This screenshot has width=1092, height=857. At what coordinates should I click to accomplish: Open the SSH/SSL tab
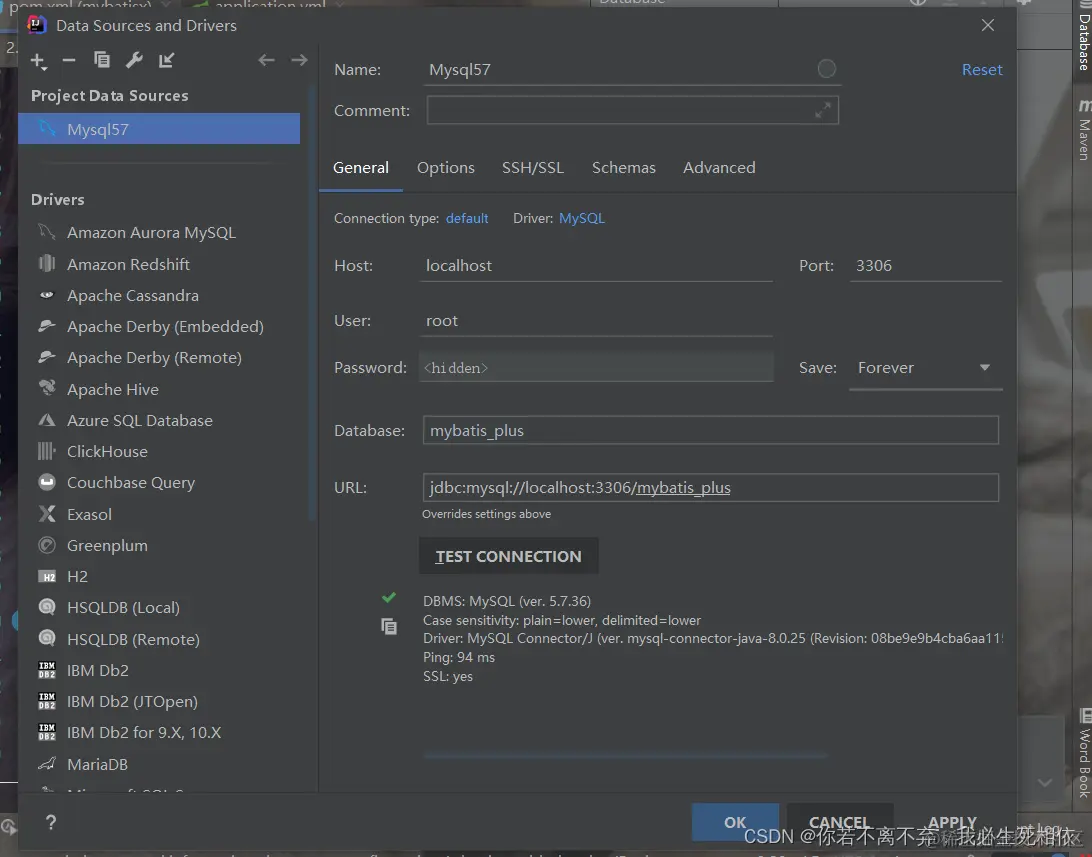(533, 168)
